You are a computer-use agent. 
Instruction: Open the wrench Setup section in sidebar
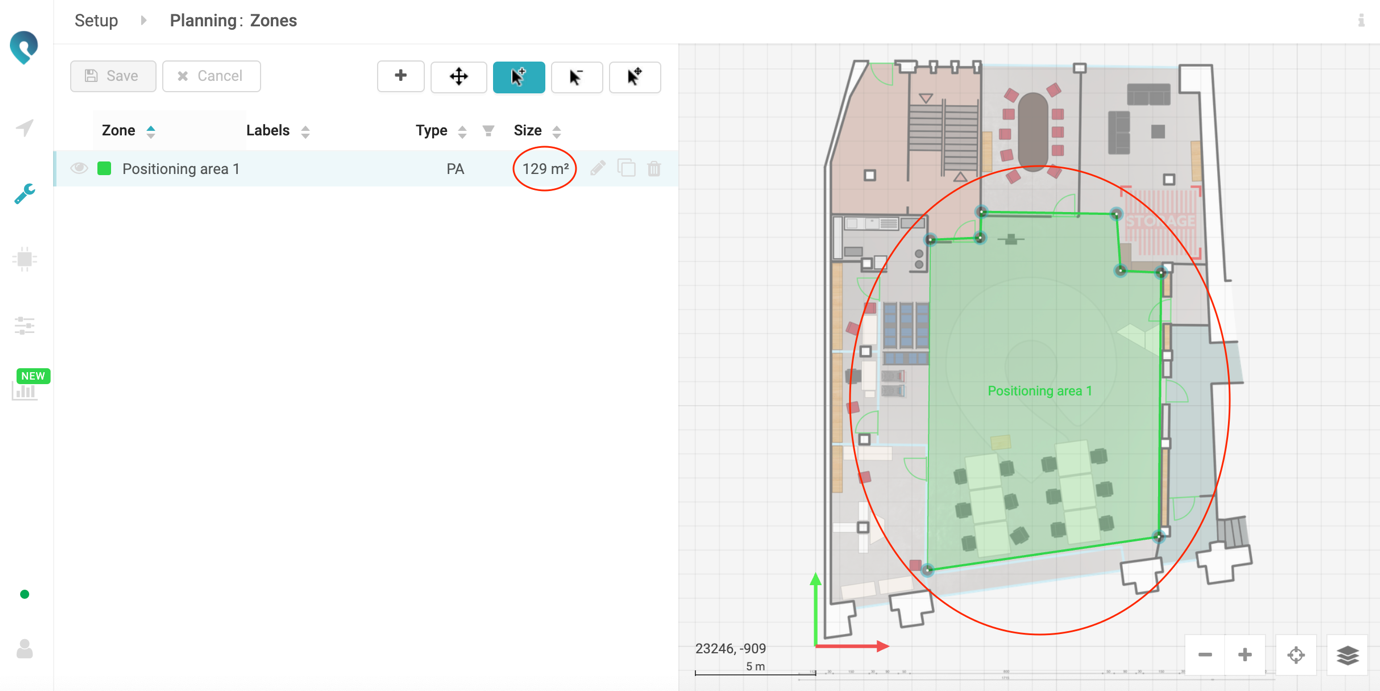(25, 194)
